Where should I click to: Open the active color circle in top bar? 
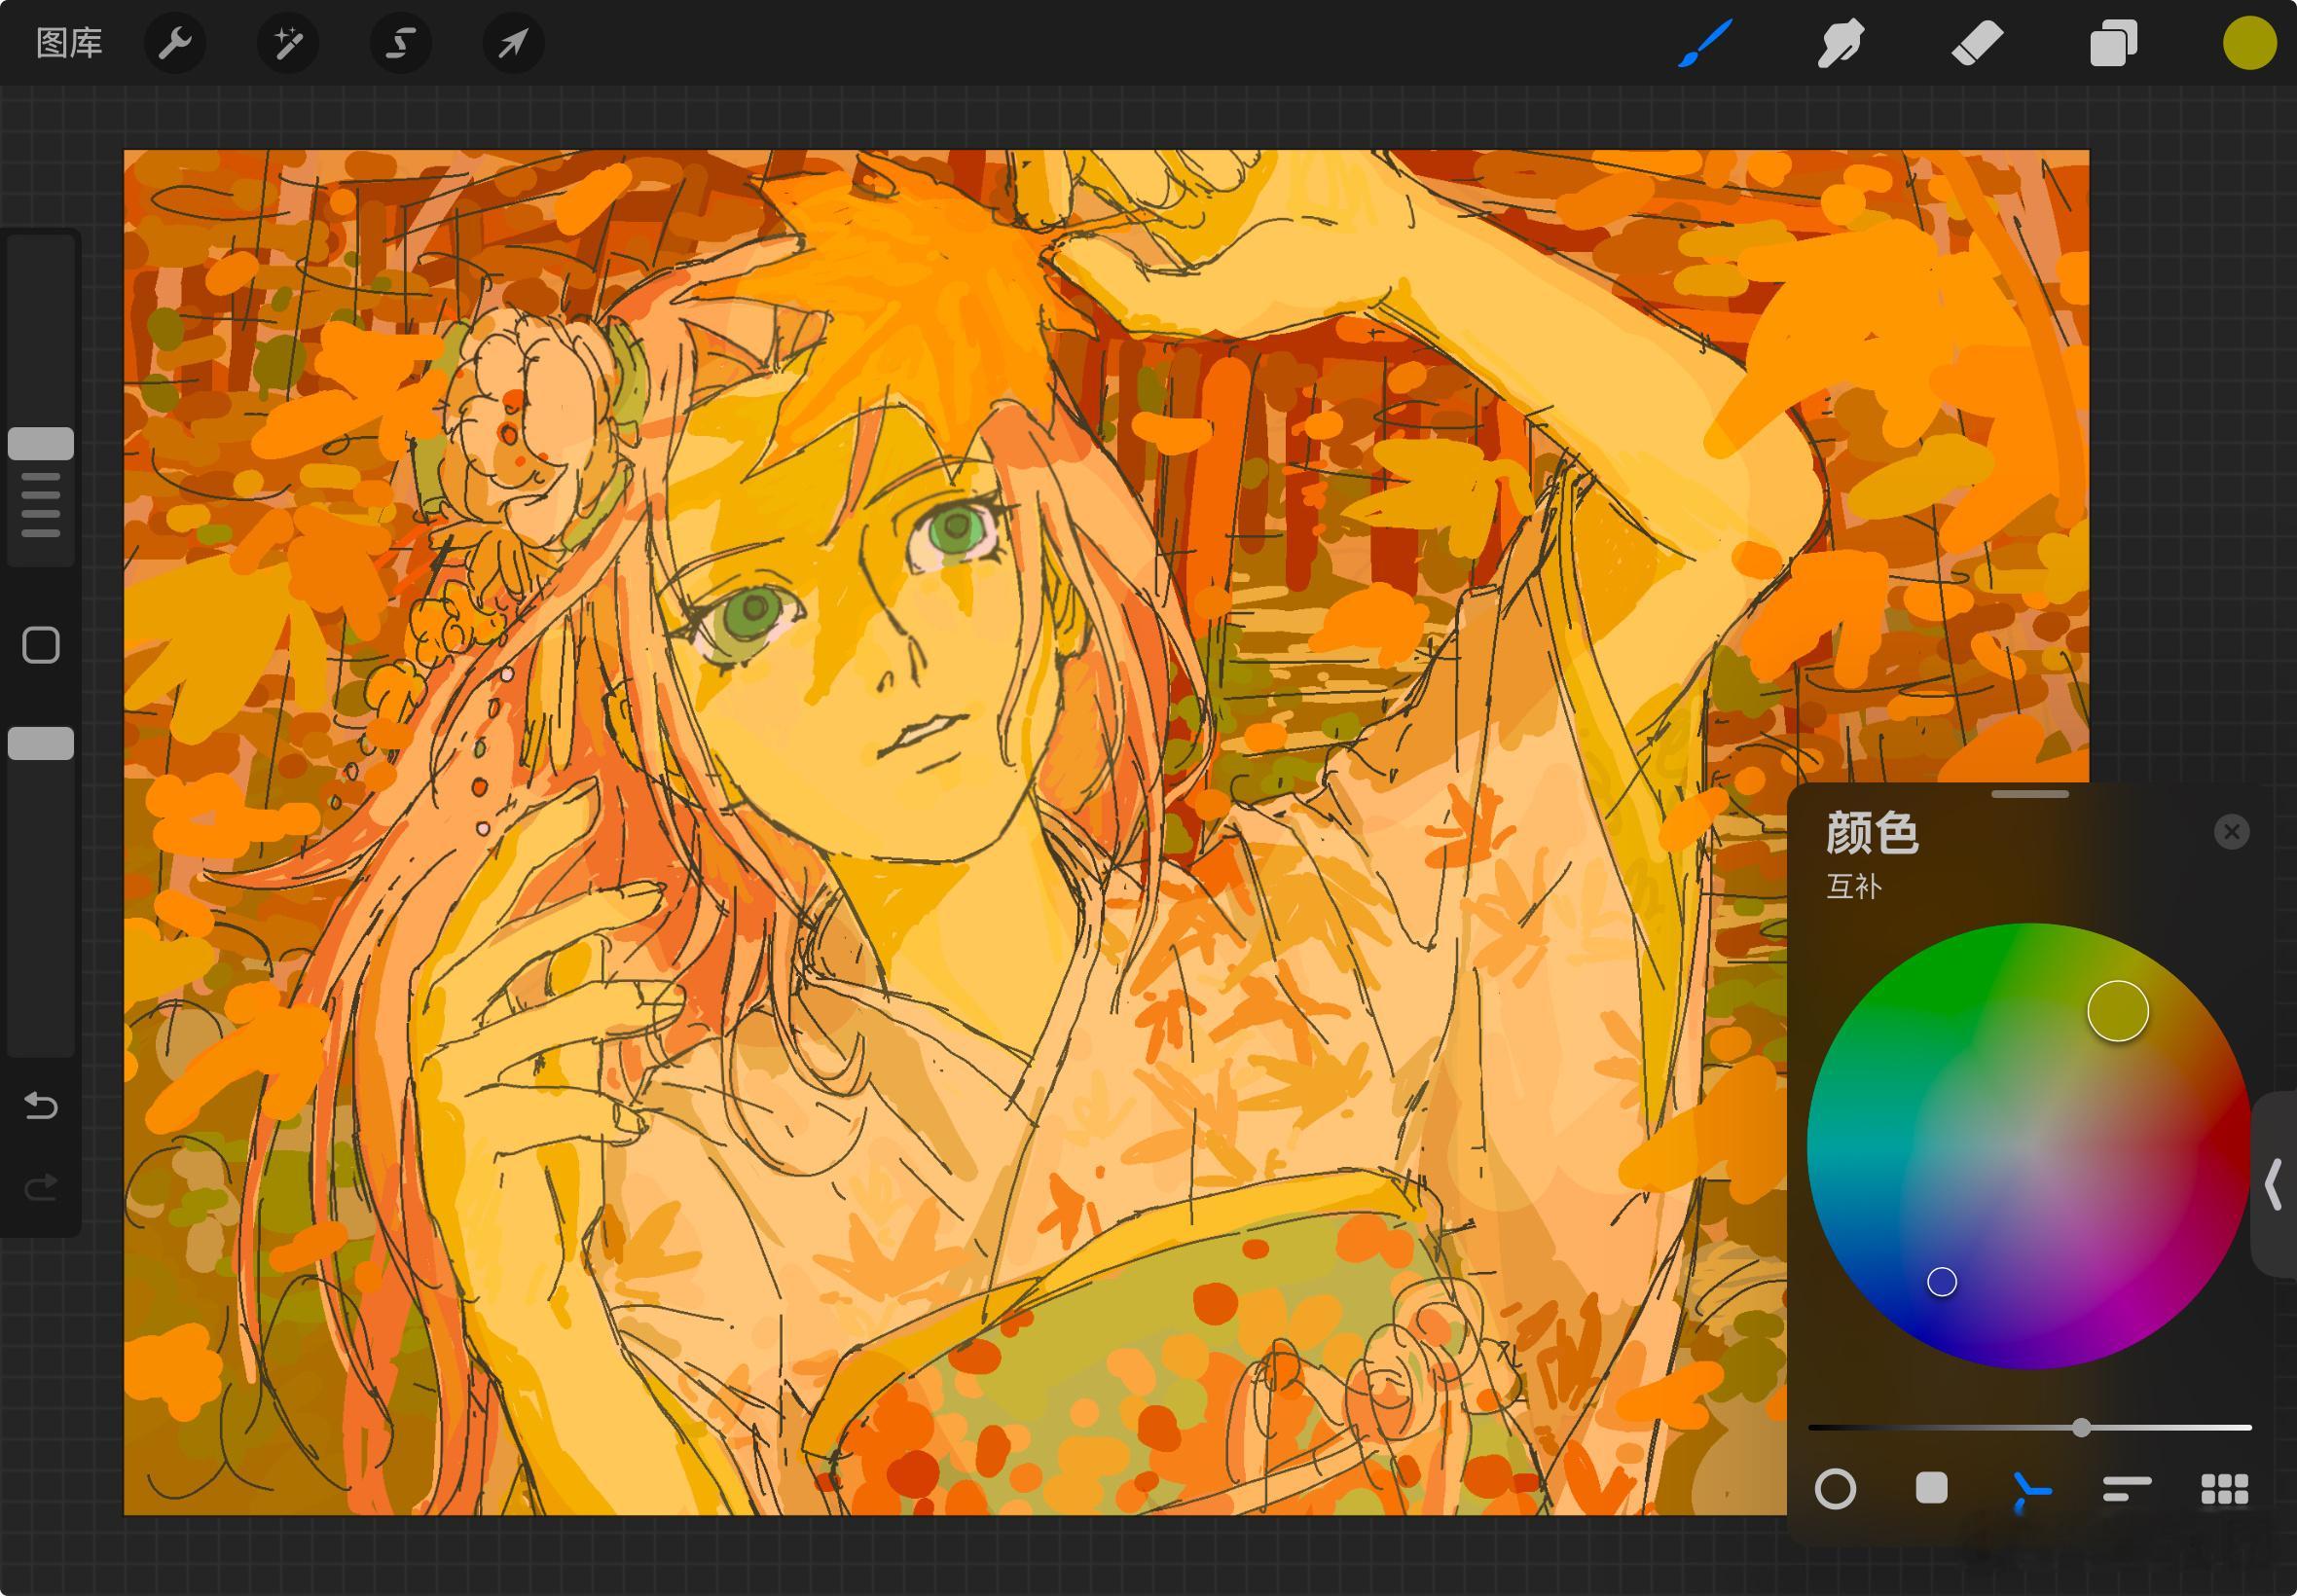[x=2250, y=43]
